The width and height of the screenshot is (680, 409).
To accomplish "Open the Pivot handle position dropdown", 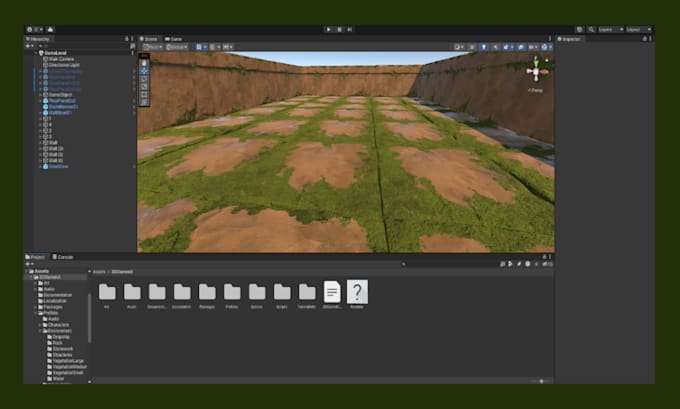I will point(153,47).
